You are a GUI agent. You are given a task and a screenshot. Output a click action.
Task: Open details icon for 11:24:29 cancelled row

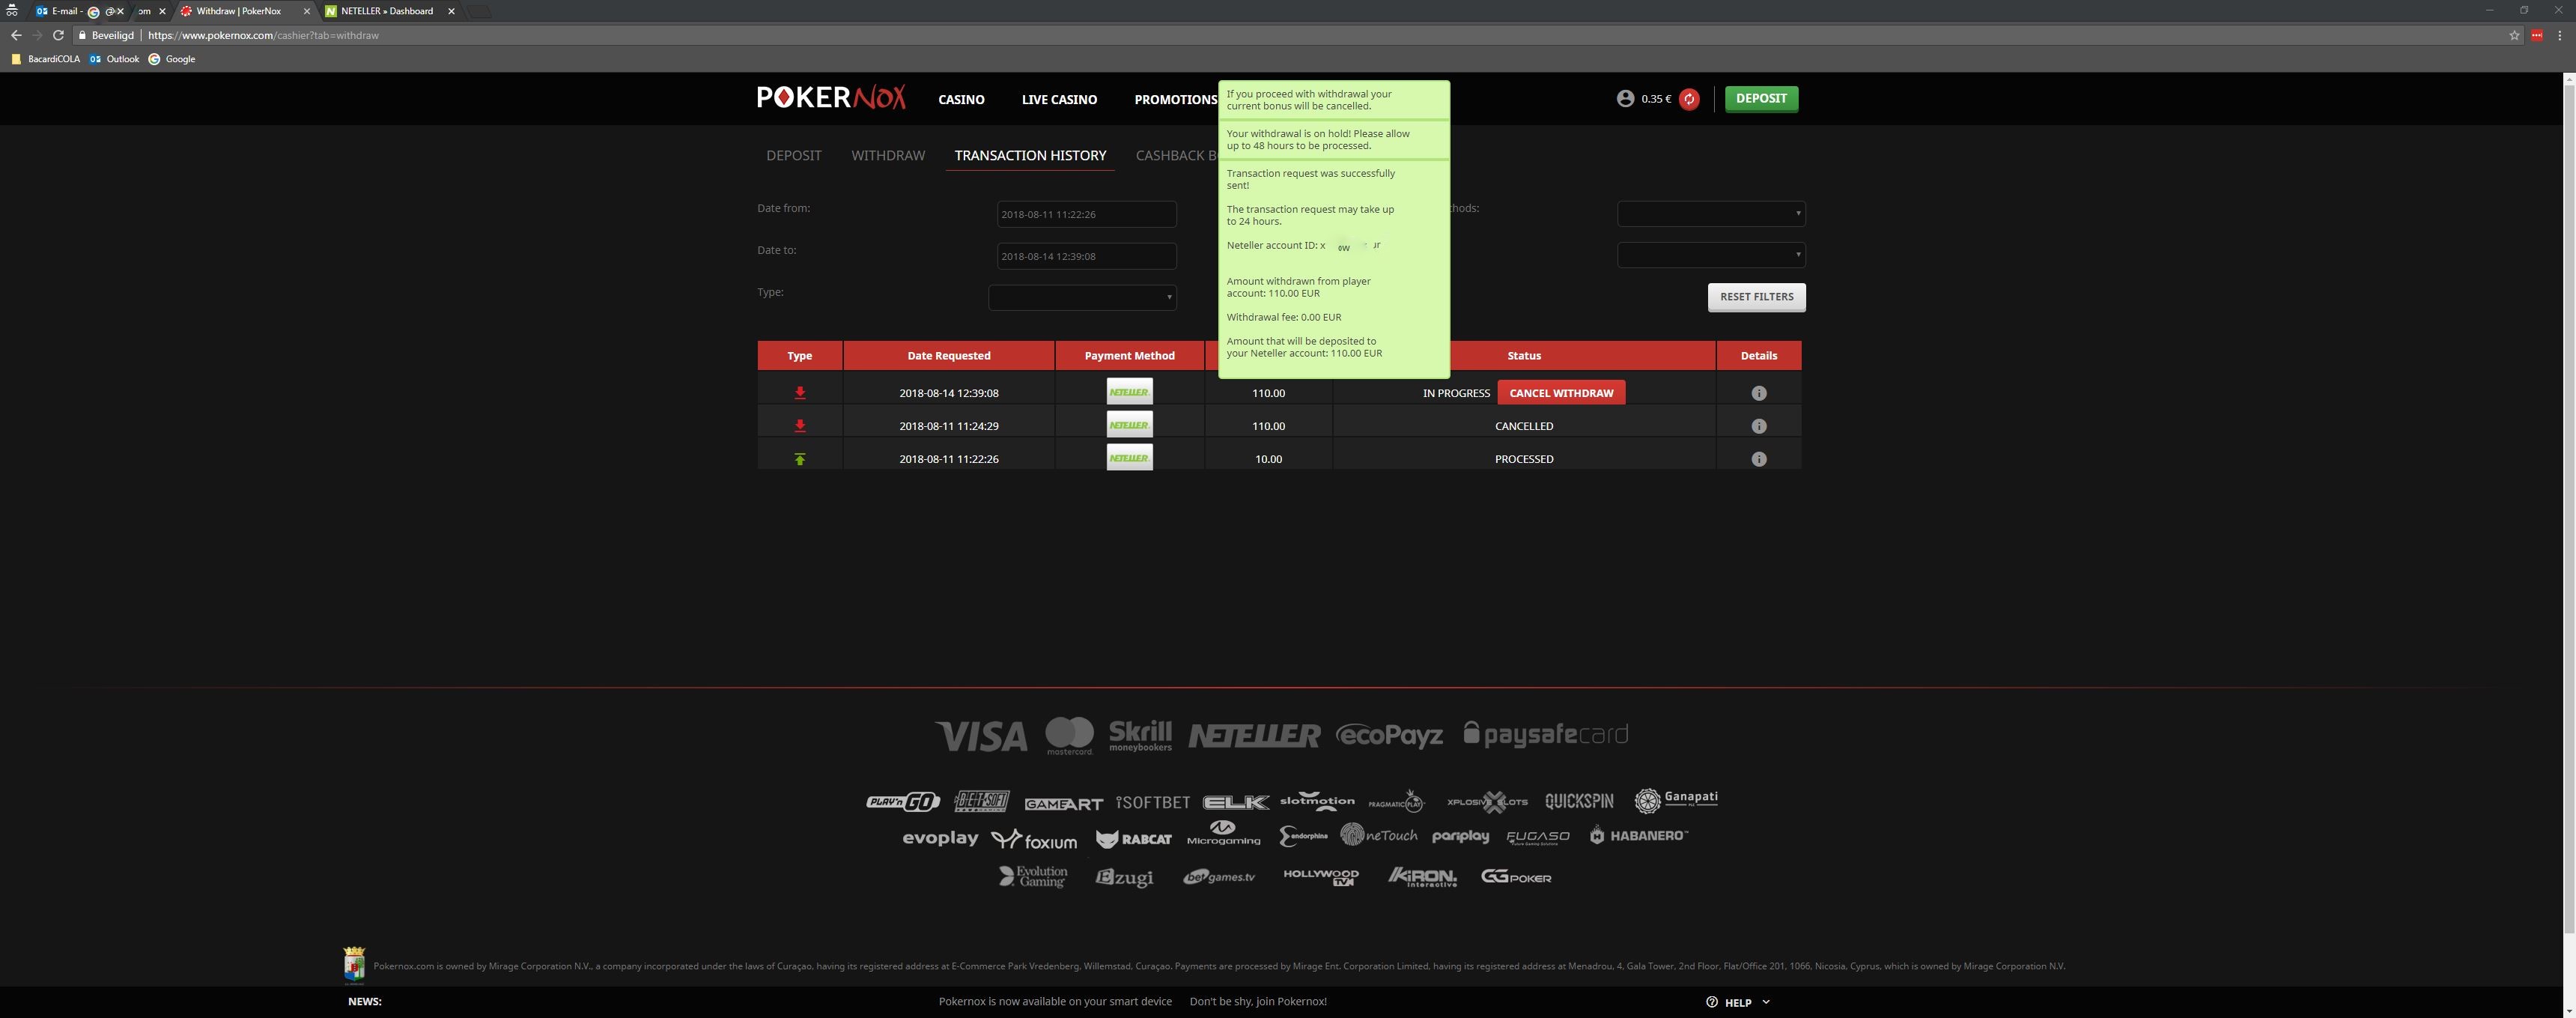[x=1759, y=426]
